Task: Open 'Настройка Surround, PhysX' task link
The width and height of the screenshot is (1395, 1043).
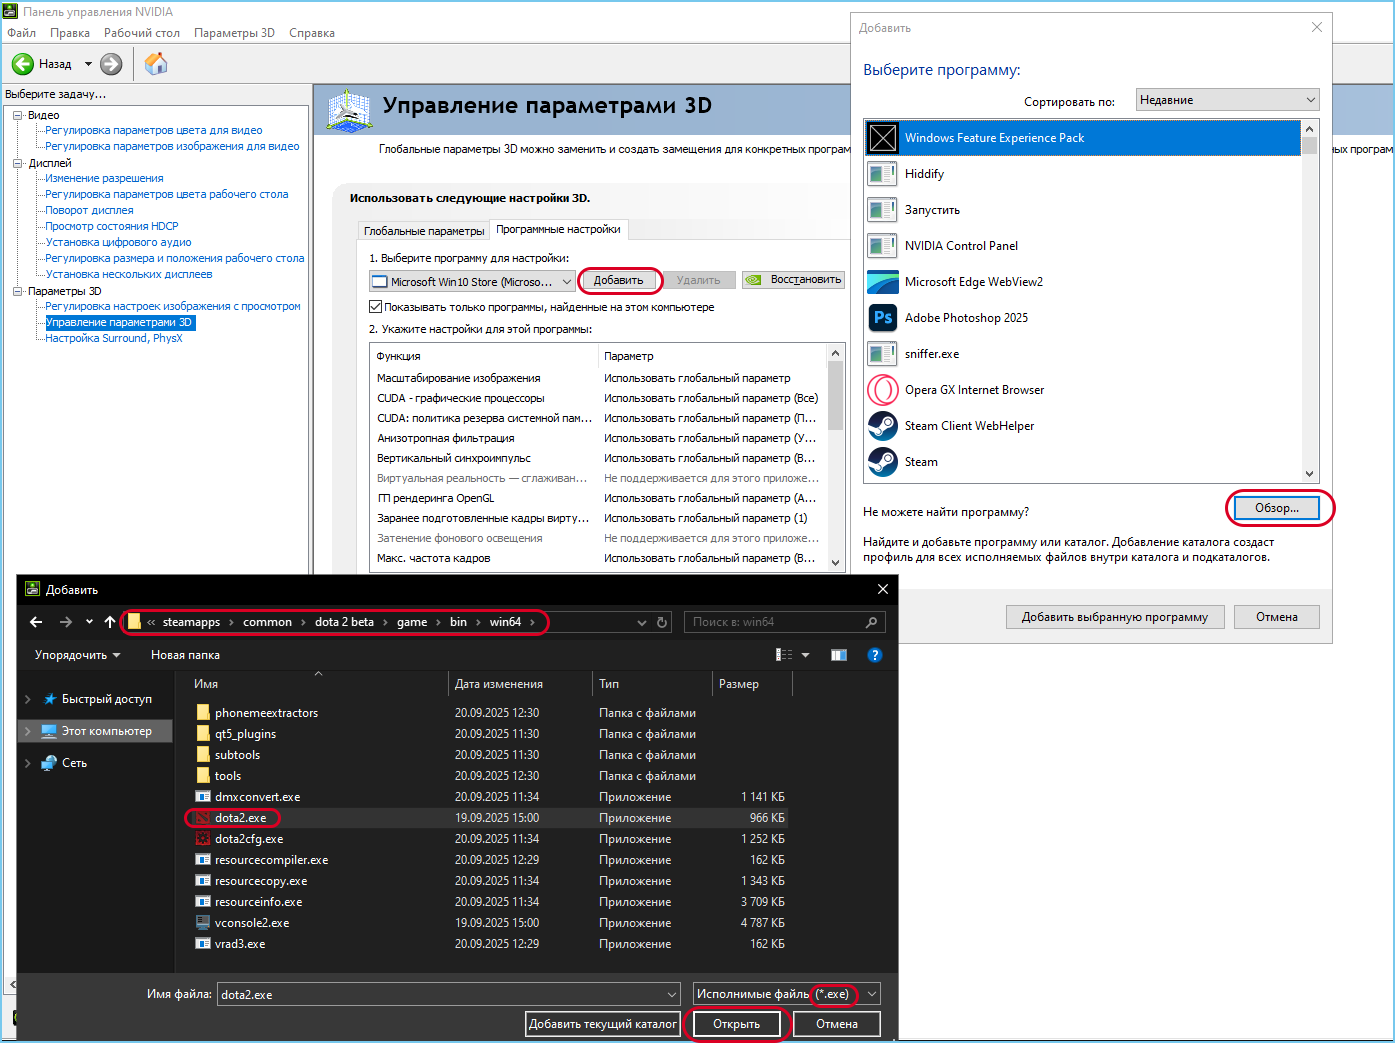Action: (114, 338)
